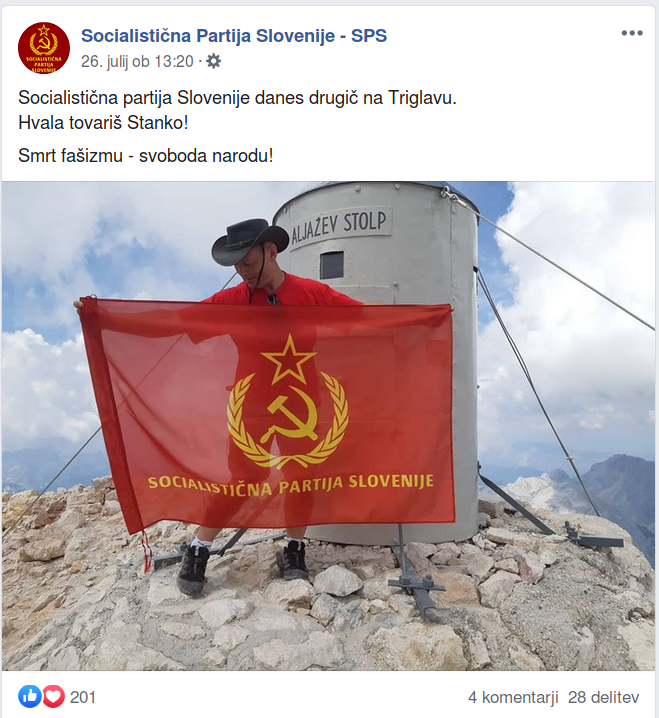
Task: Open the Triglav summit photo
Action: point(328,426)
